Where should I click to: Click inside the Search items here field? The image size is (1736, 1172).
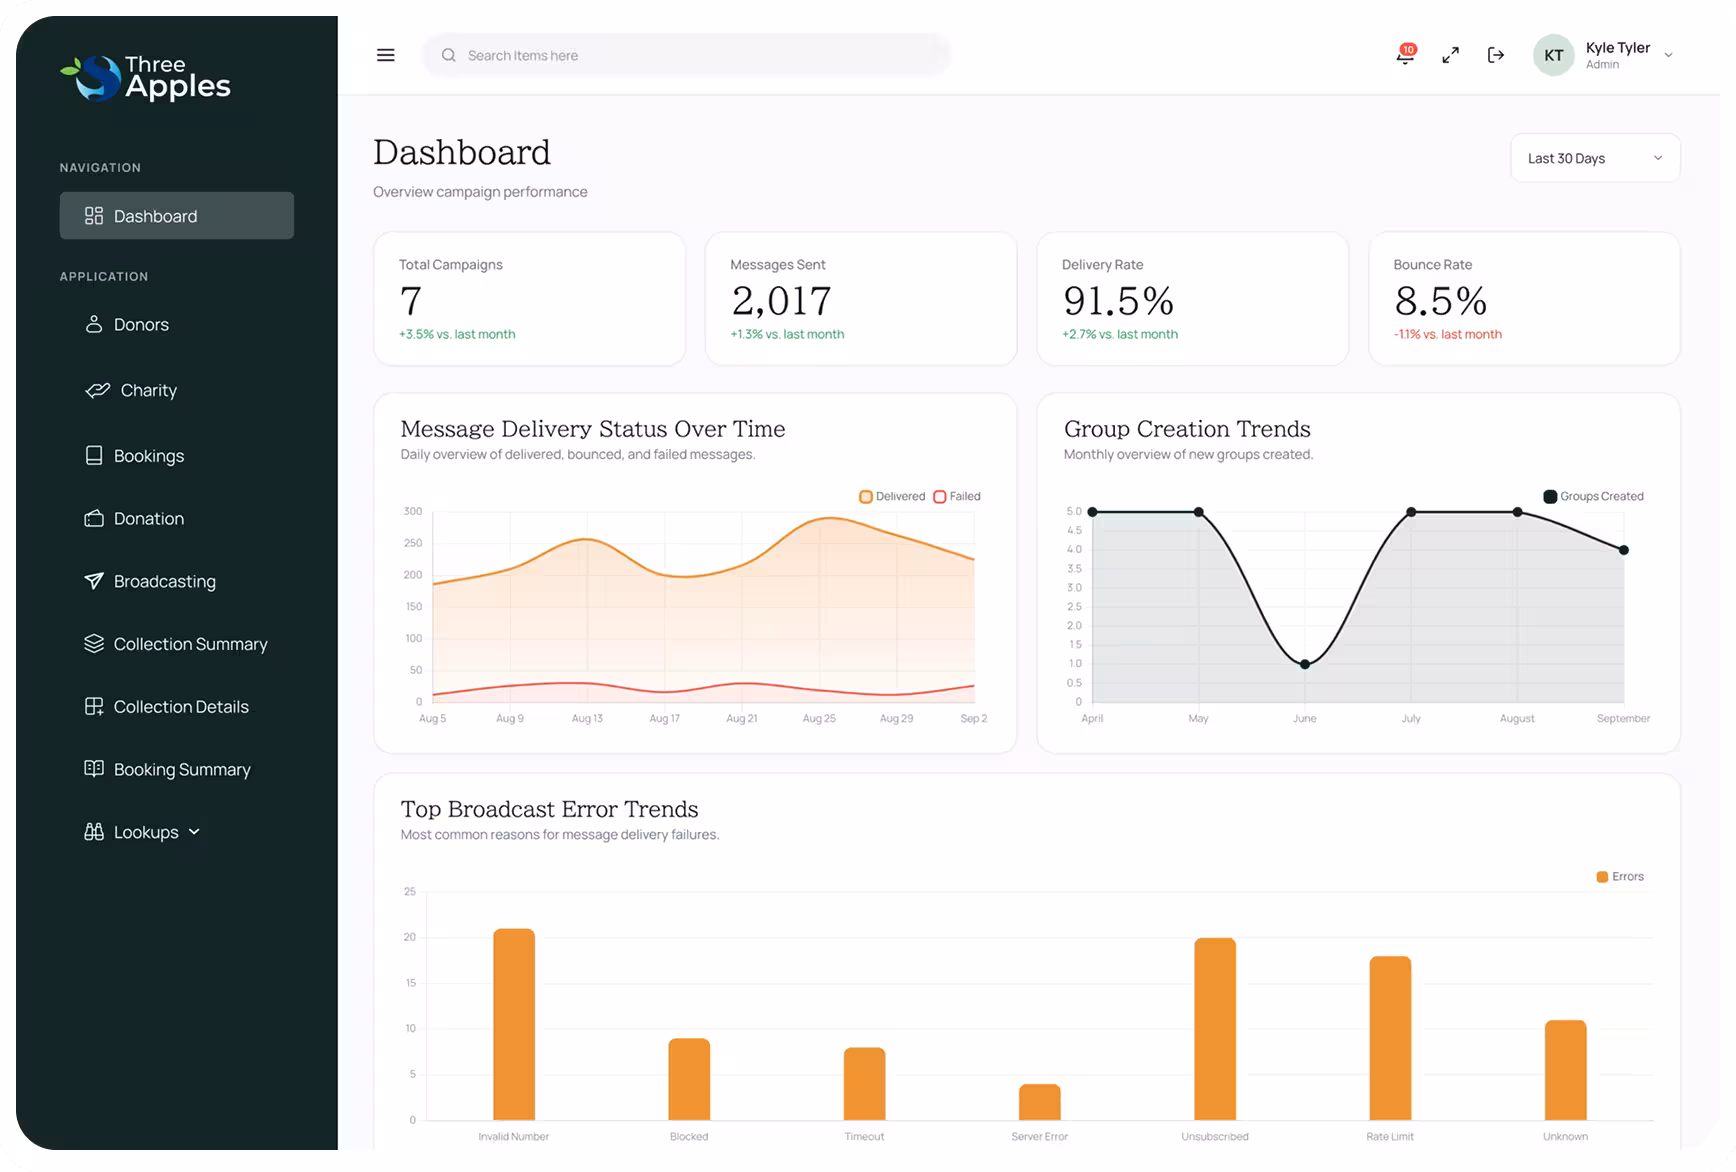point(686,55)
